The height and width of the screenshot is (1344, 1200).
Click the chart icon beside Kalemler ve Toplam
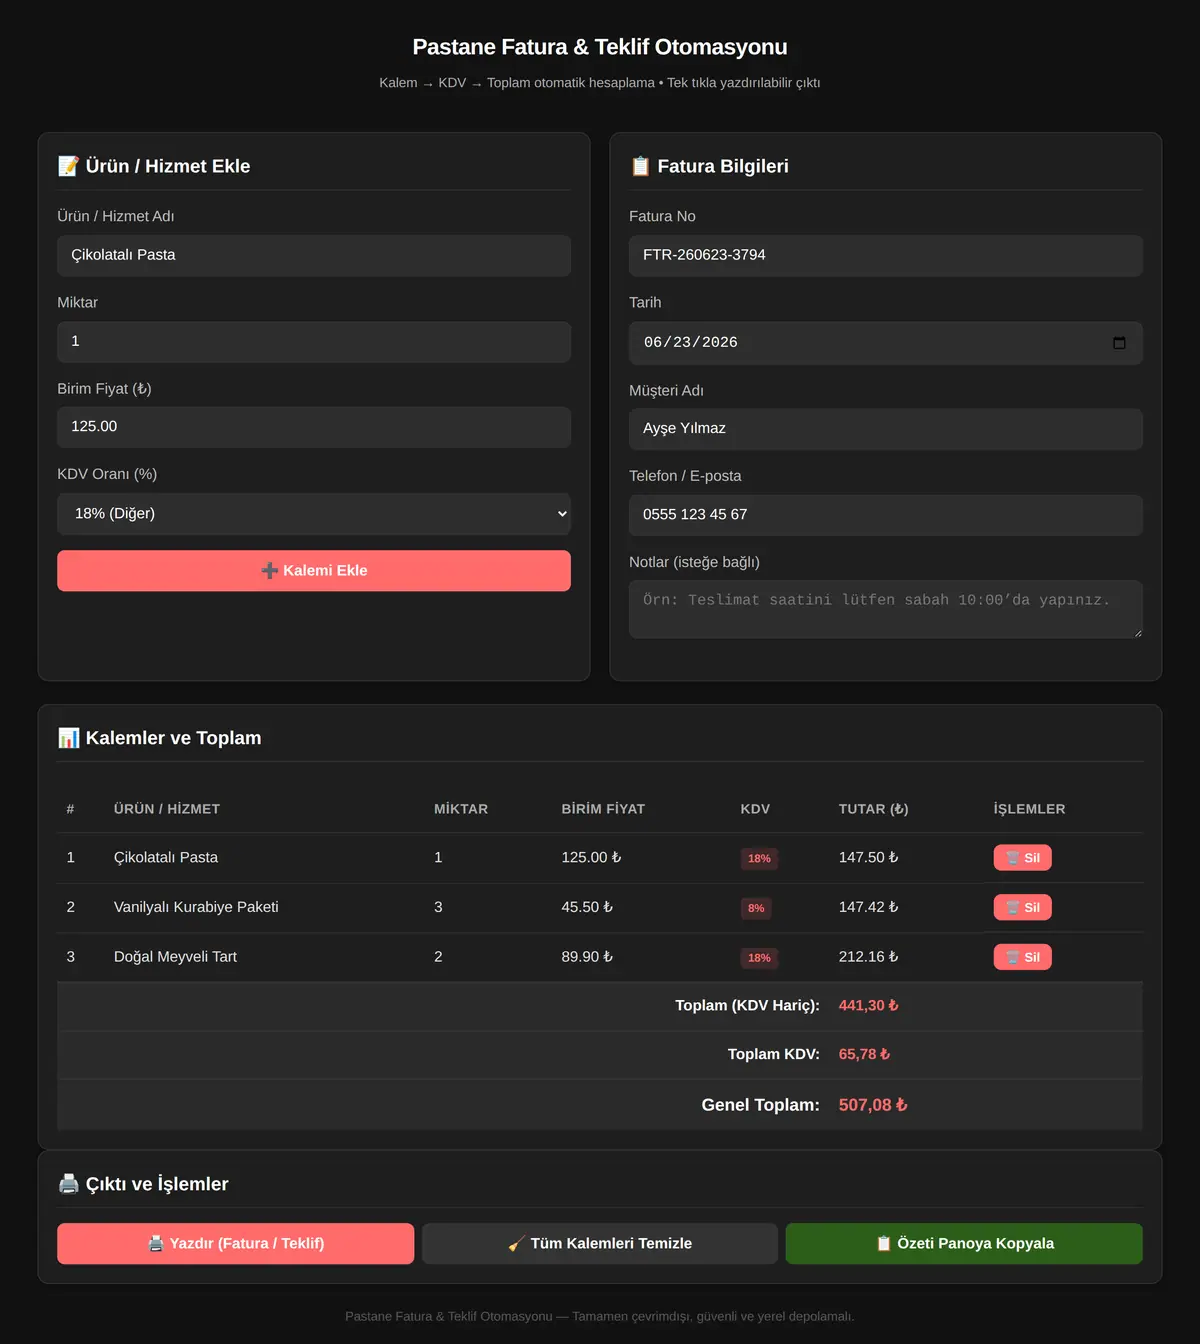[x=68, y=738]
